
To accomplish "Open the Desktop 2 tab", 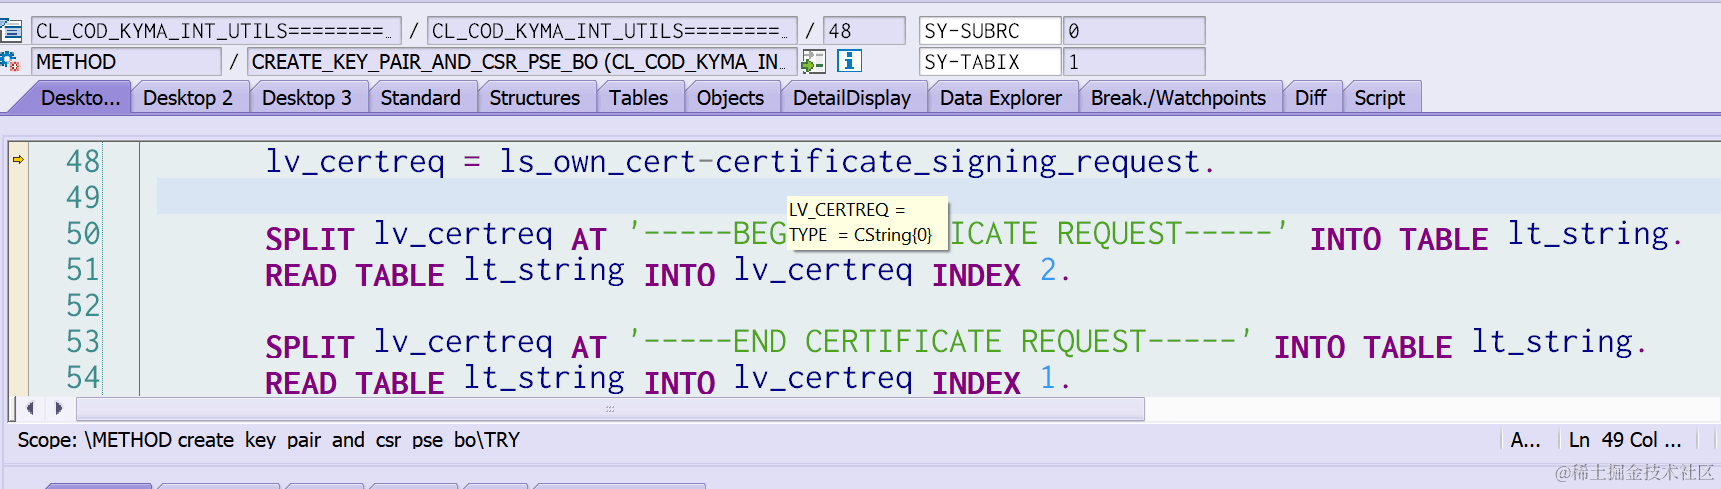I will tap(188, 98).
